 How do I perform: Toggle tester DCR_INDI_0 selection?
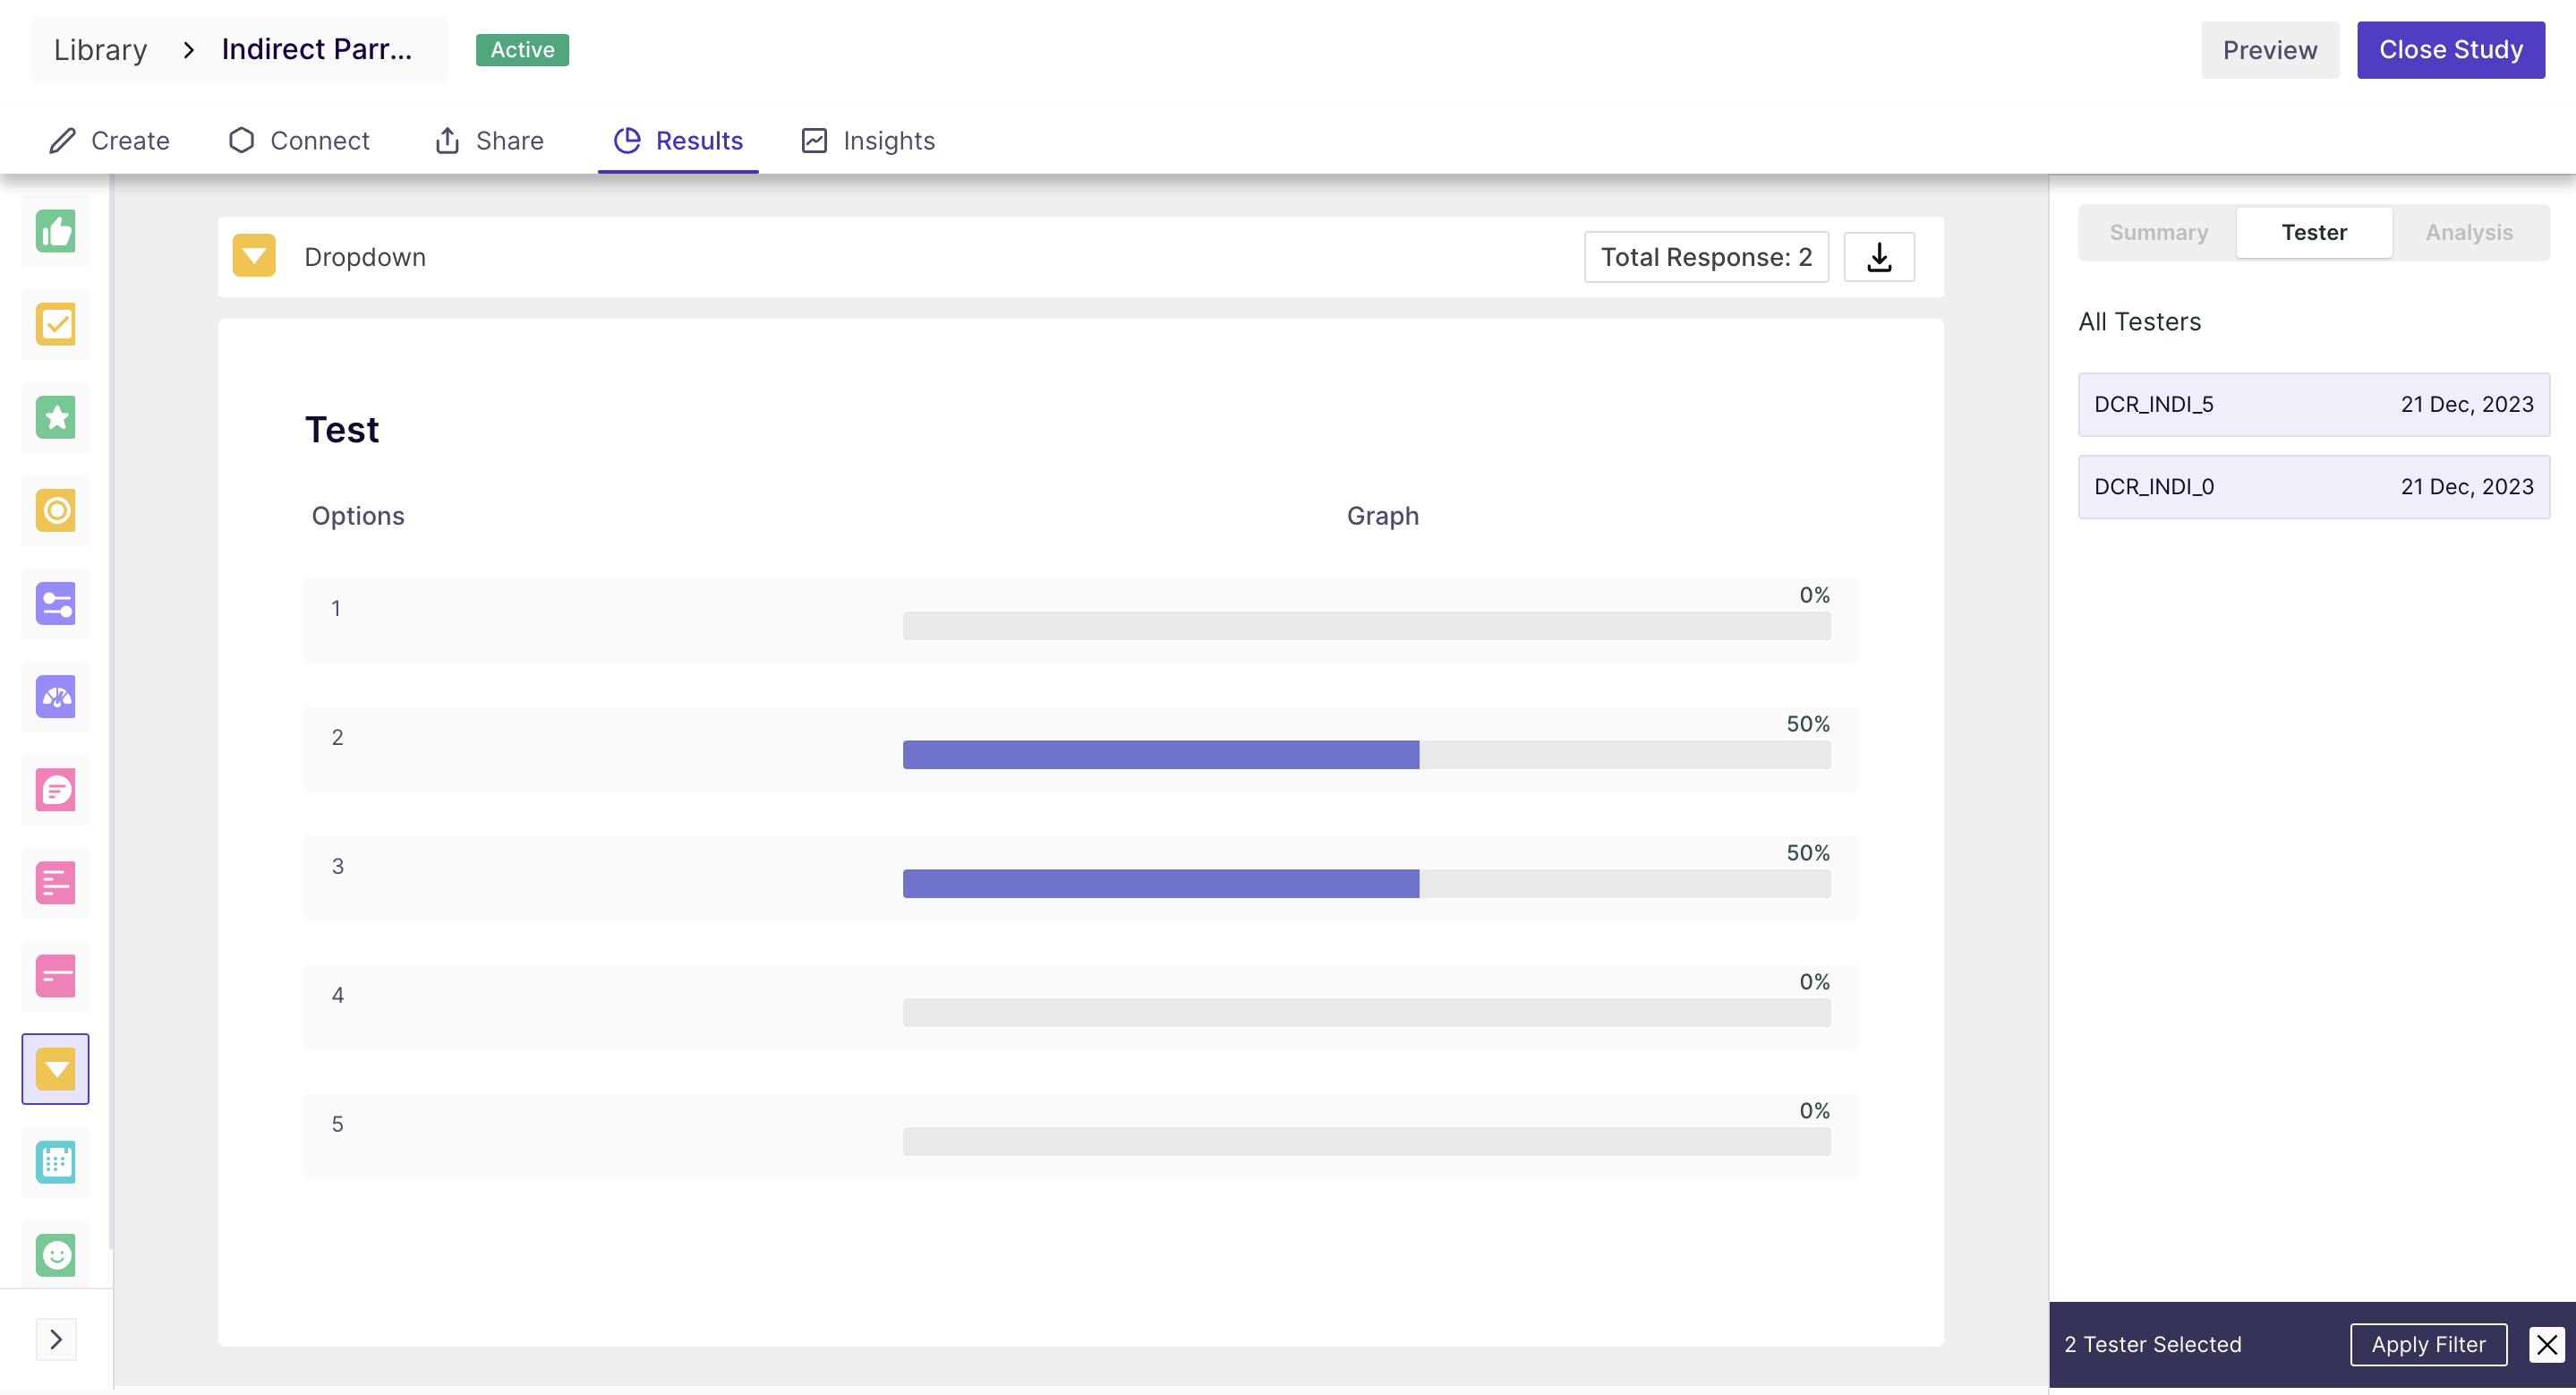(x=2313, y=487)
